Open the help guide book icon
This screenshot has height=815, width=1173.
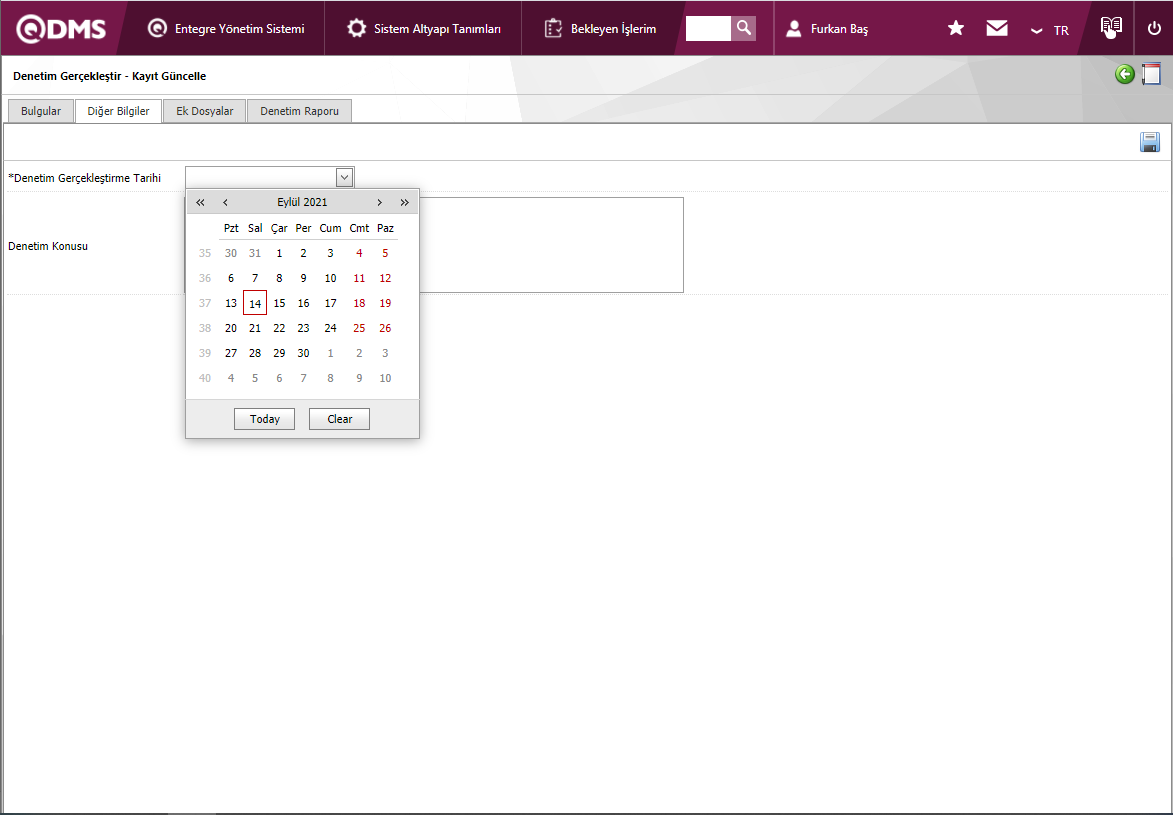tap(1111, 28)
